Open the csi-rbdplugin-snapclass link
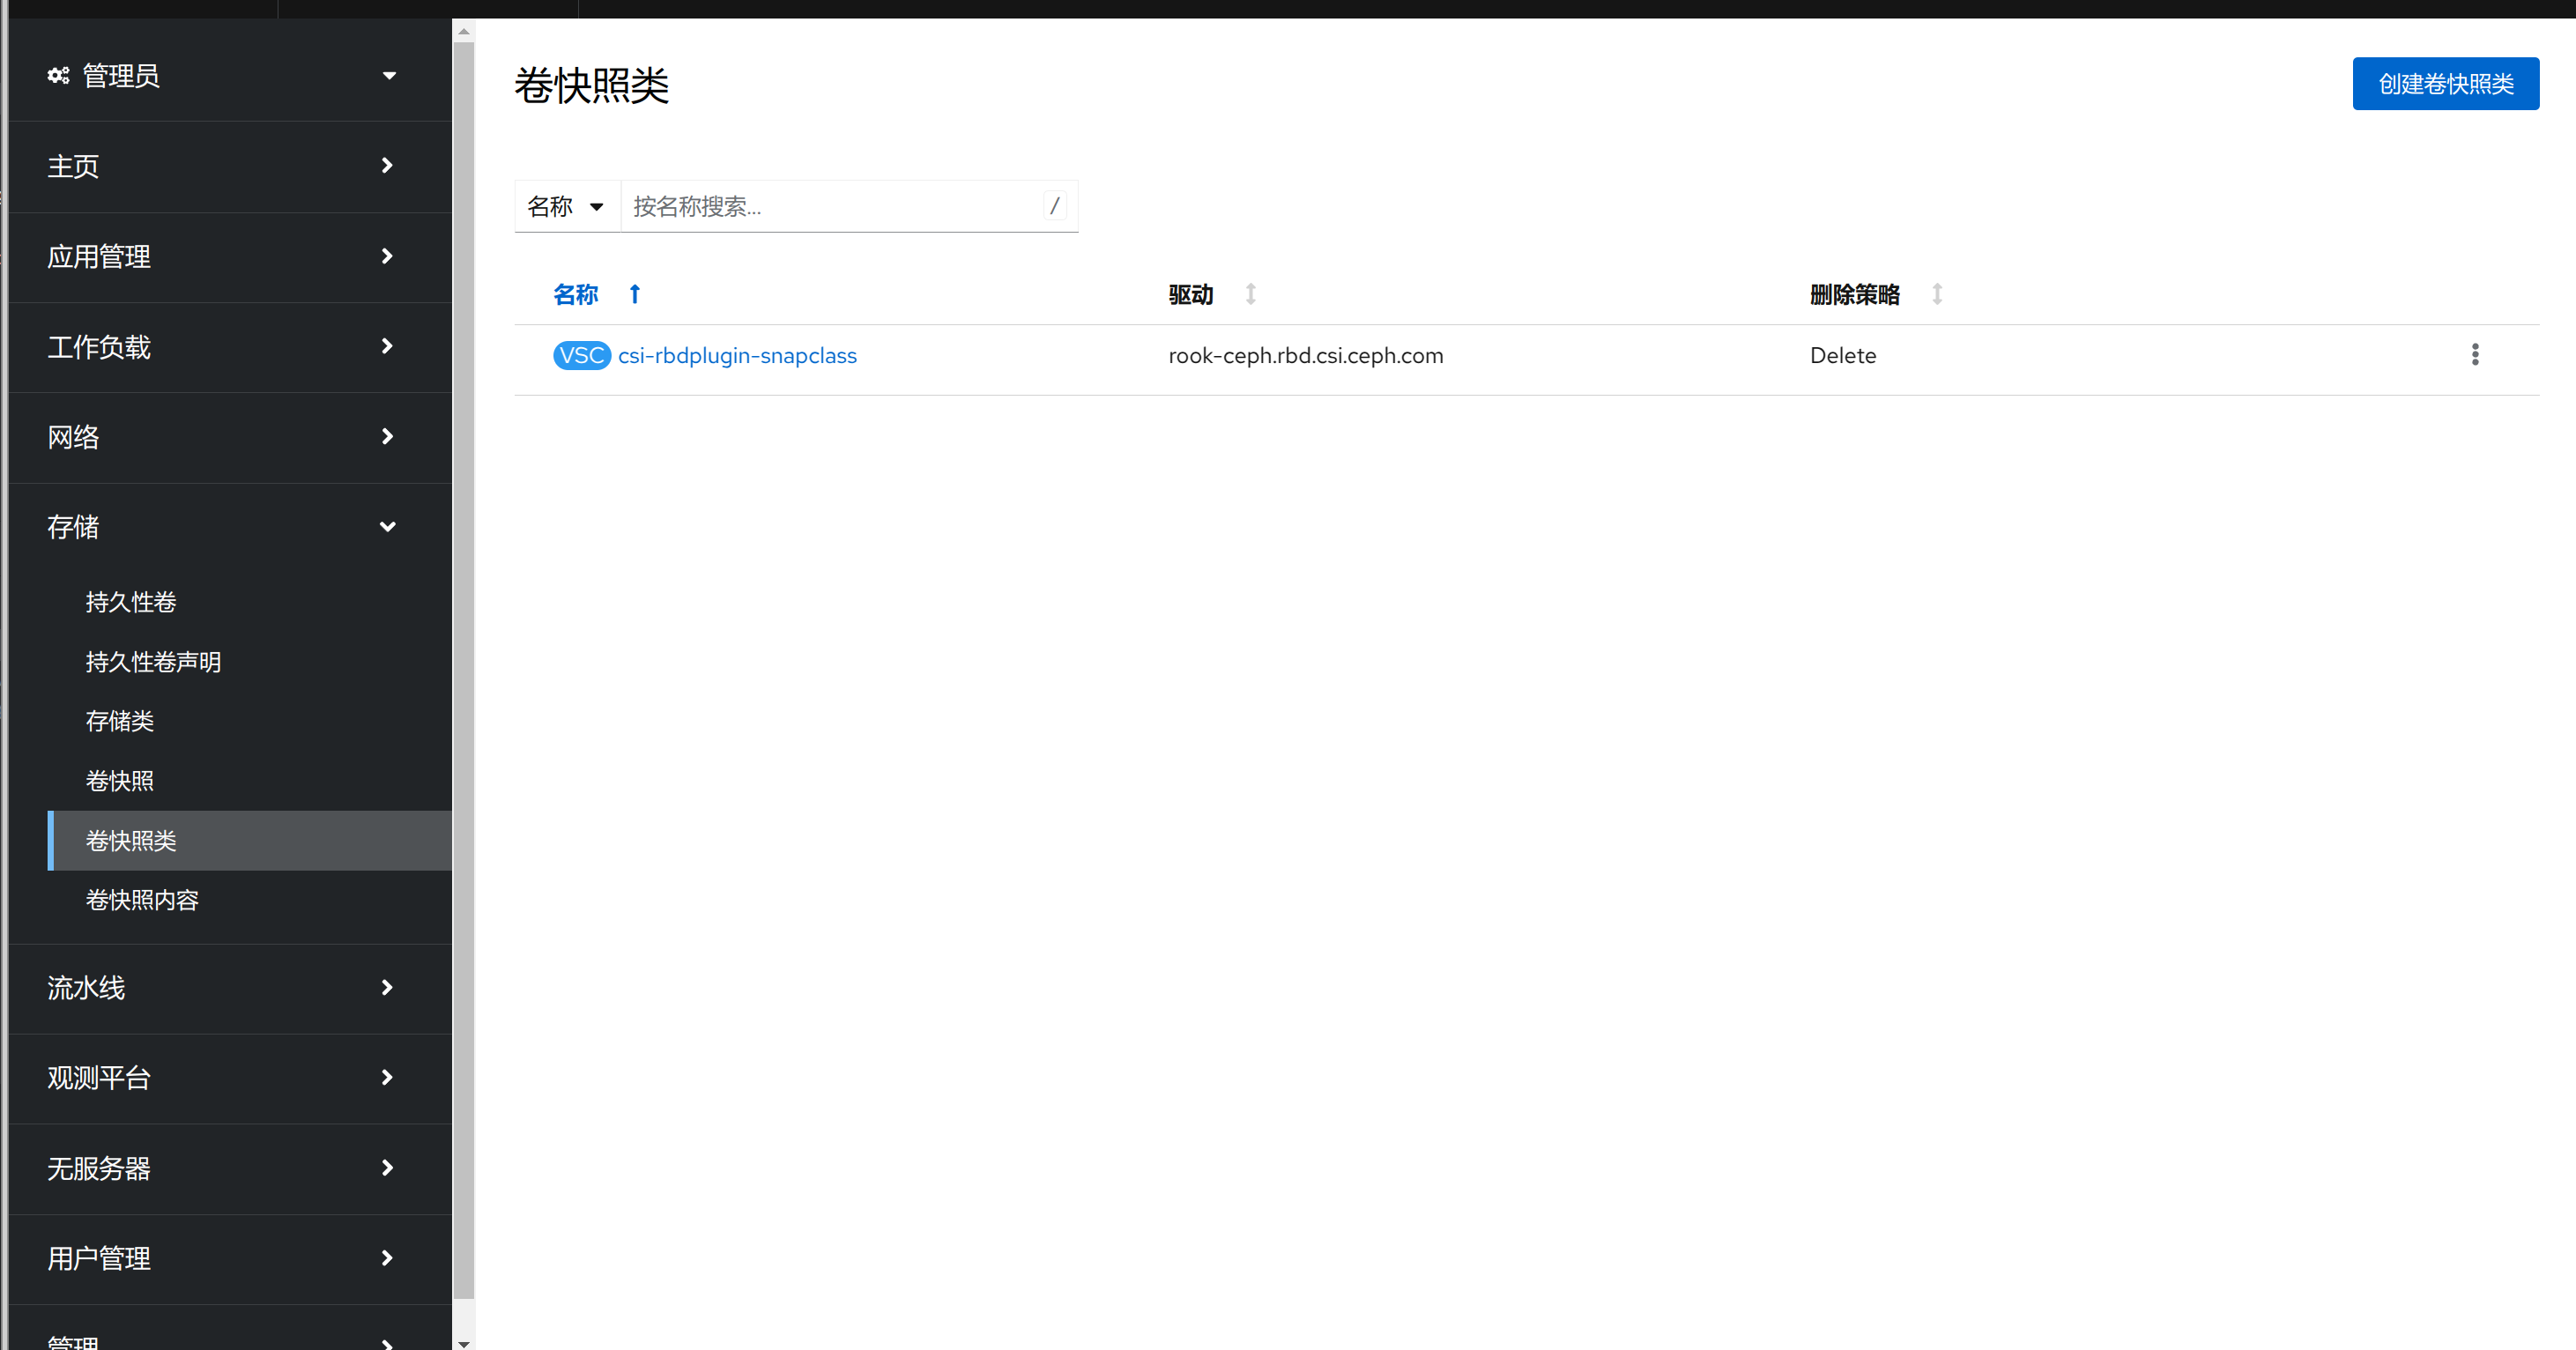 [x=737, y=356]
